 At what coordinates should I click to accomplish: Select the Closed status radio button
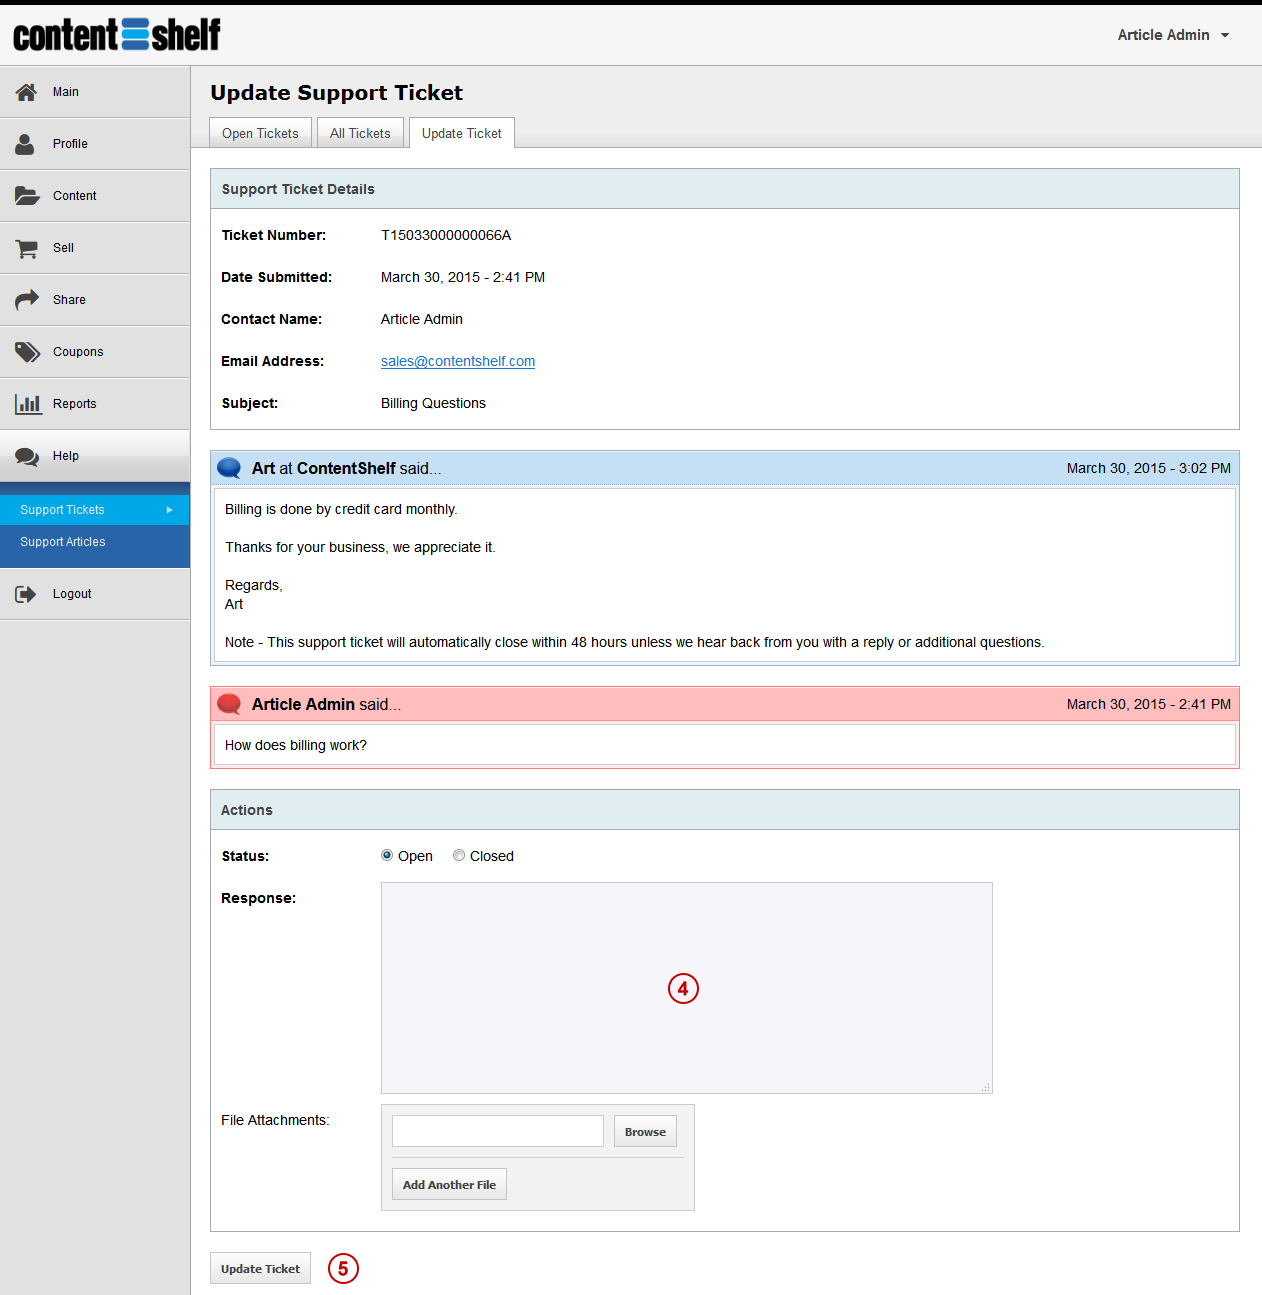[x=459, y=855]
